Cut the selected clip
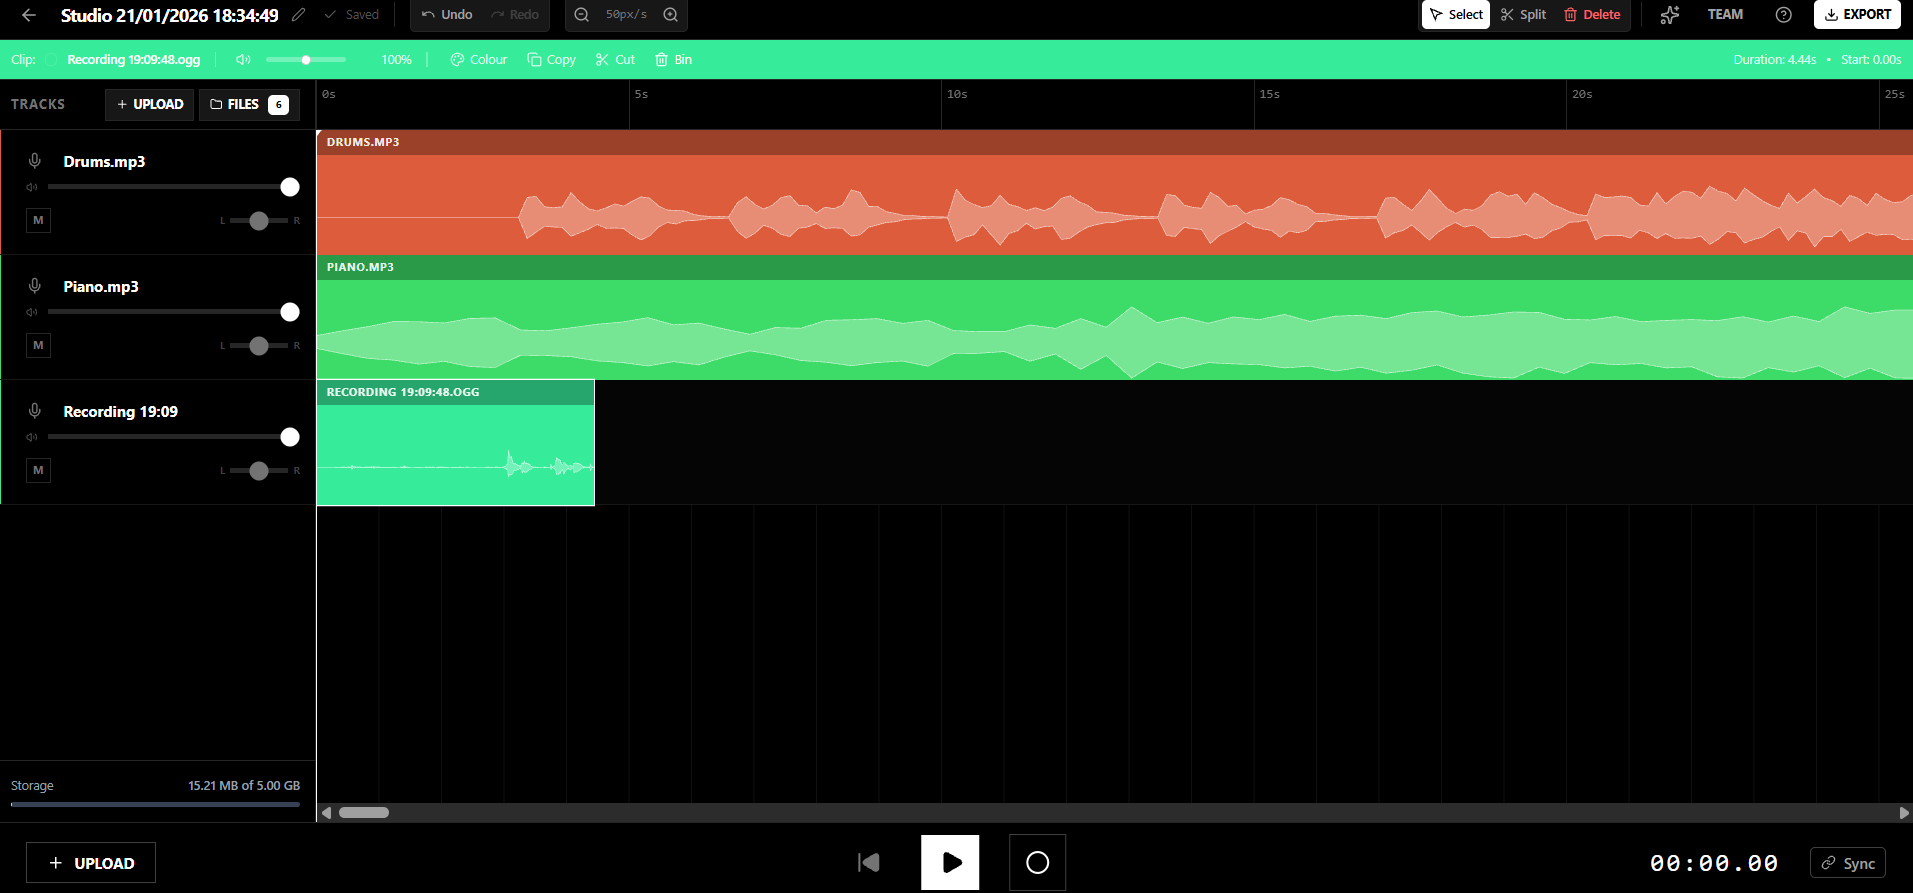Image resolution: width=1913 pixels, height=893 pixels. [x=615, y=60]
